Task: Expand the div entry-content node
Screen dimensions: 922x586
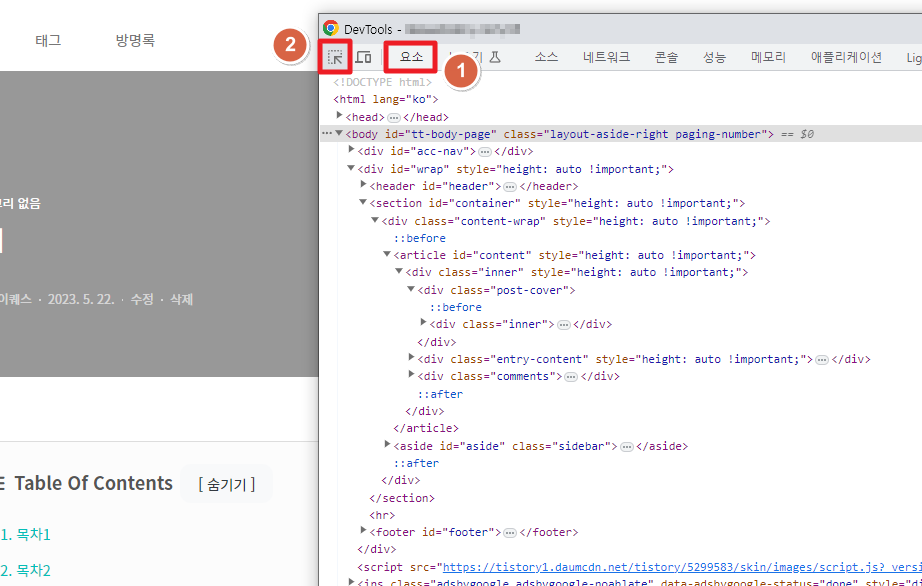Action: pos(412,357)
